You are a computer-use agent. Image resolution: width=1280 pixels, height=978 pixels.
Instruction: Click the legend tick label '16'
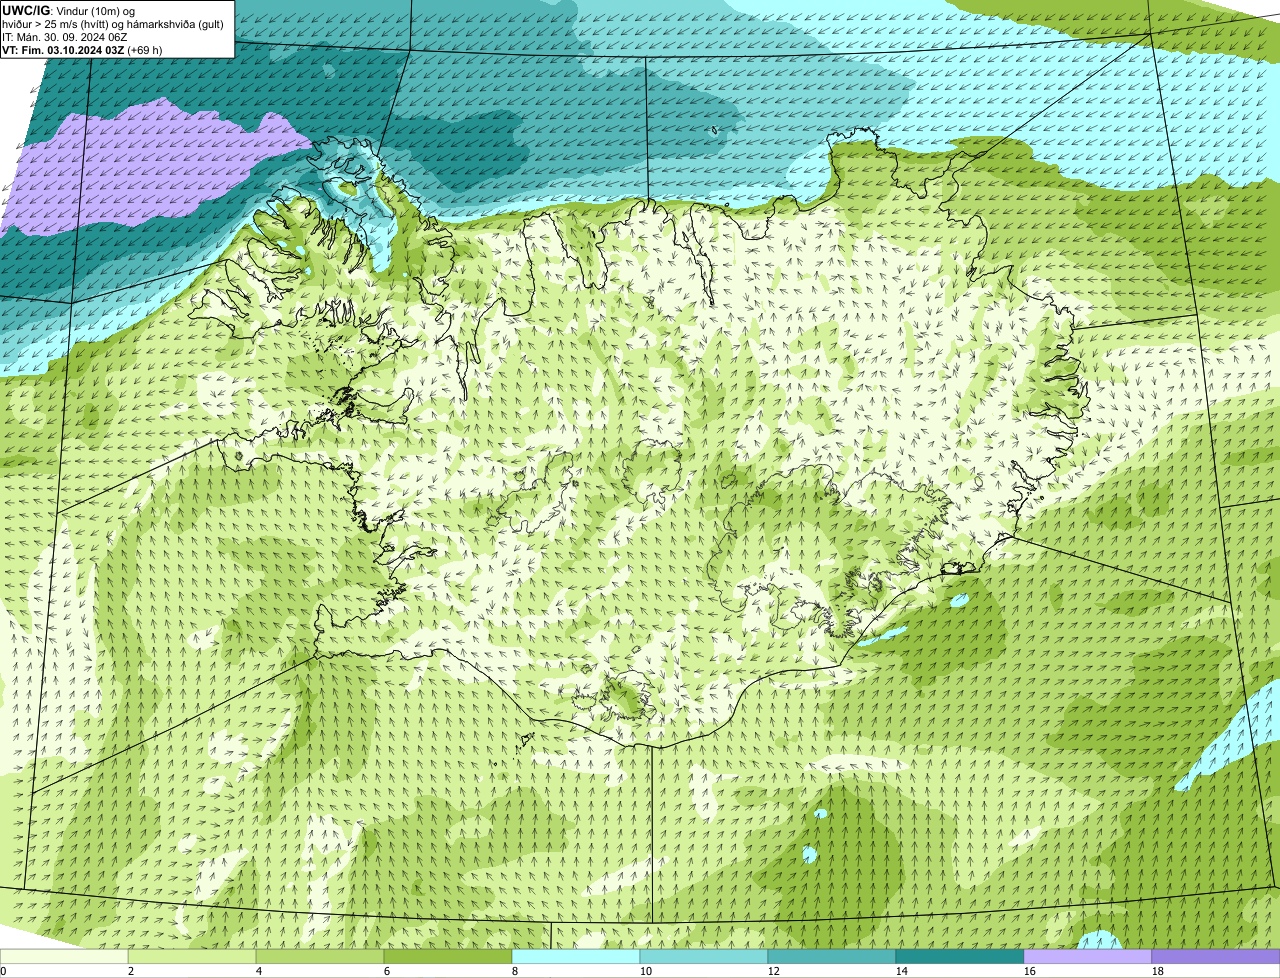tap(1030, 971)
